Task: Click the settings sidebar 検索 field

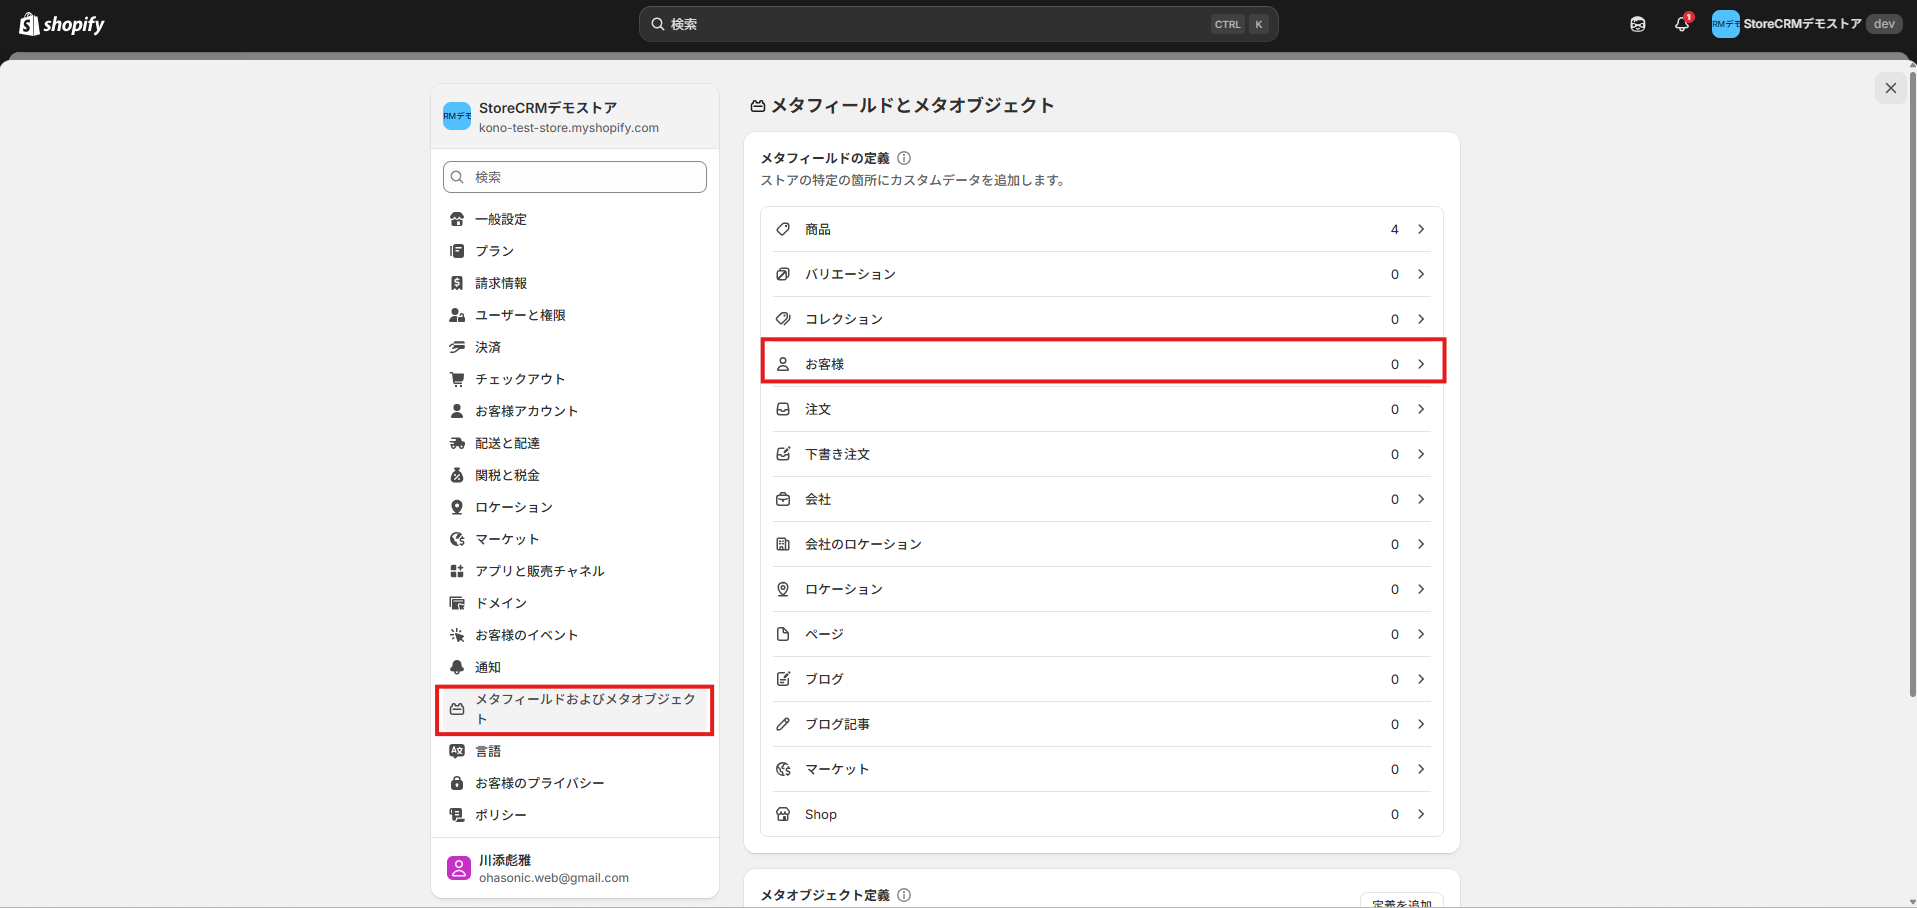Action: pyautogui.click(x=575, y=177)
